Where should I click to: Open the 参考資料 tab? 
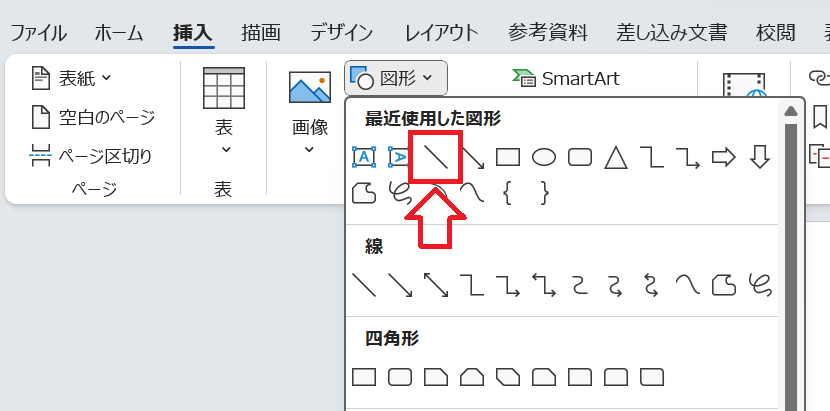[547, 33]
